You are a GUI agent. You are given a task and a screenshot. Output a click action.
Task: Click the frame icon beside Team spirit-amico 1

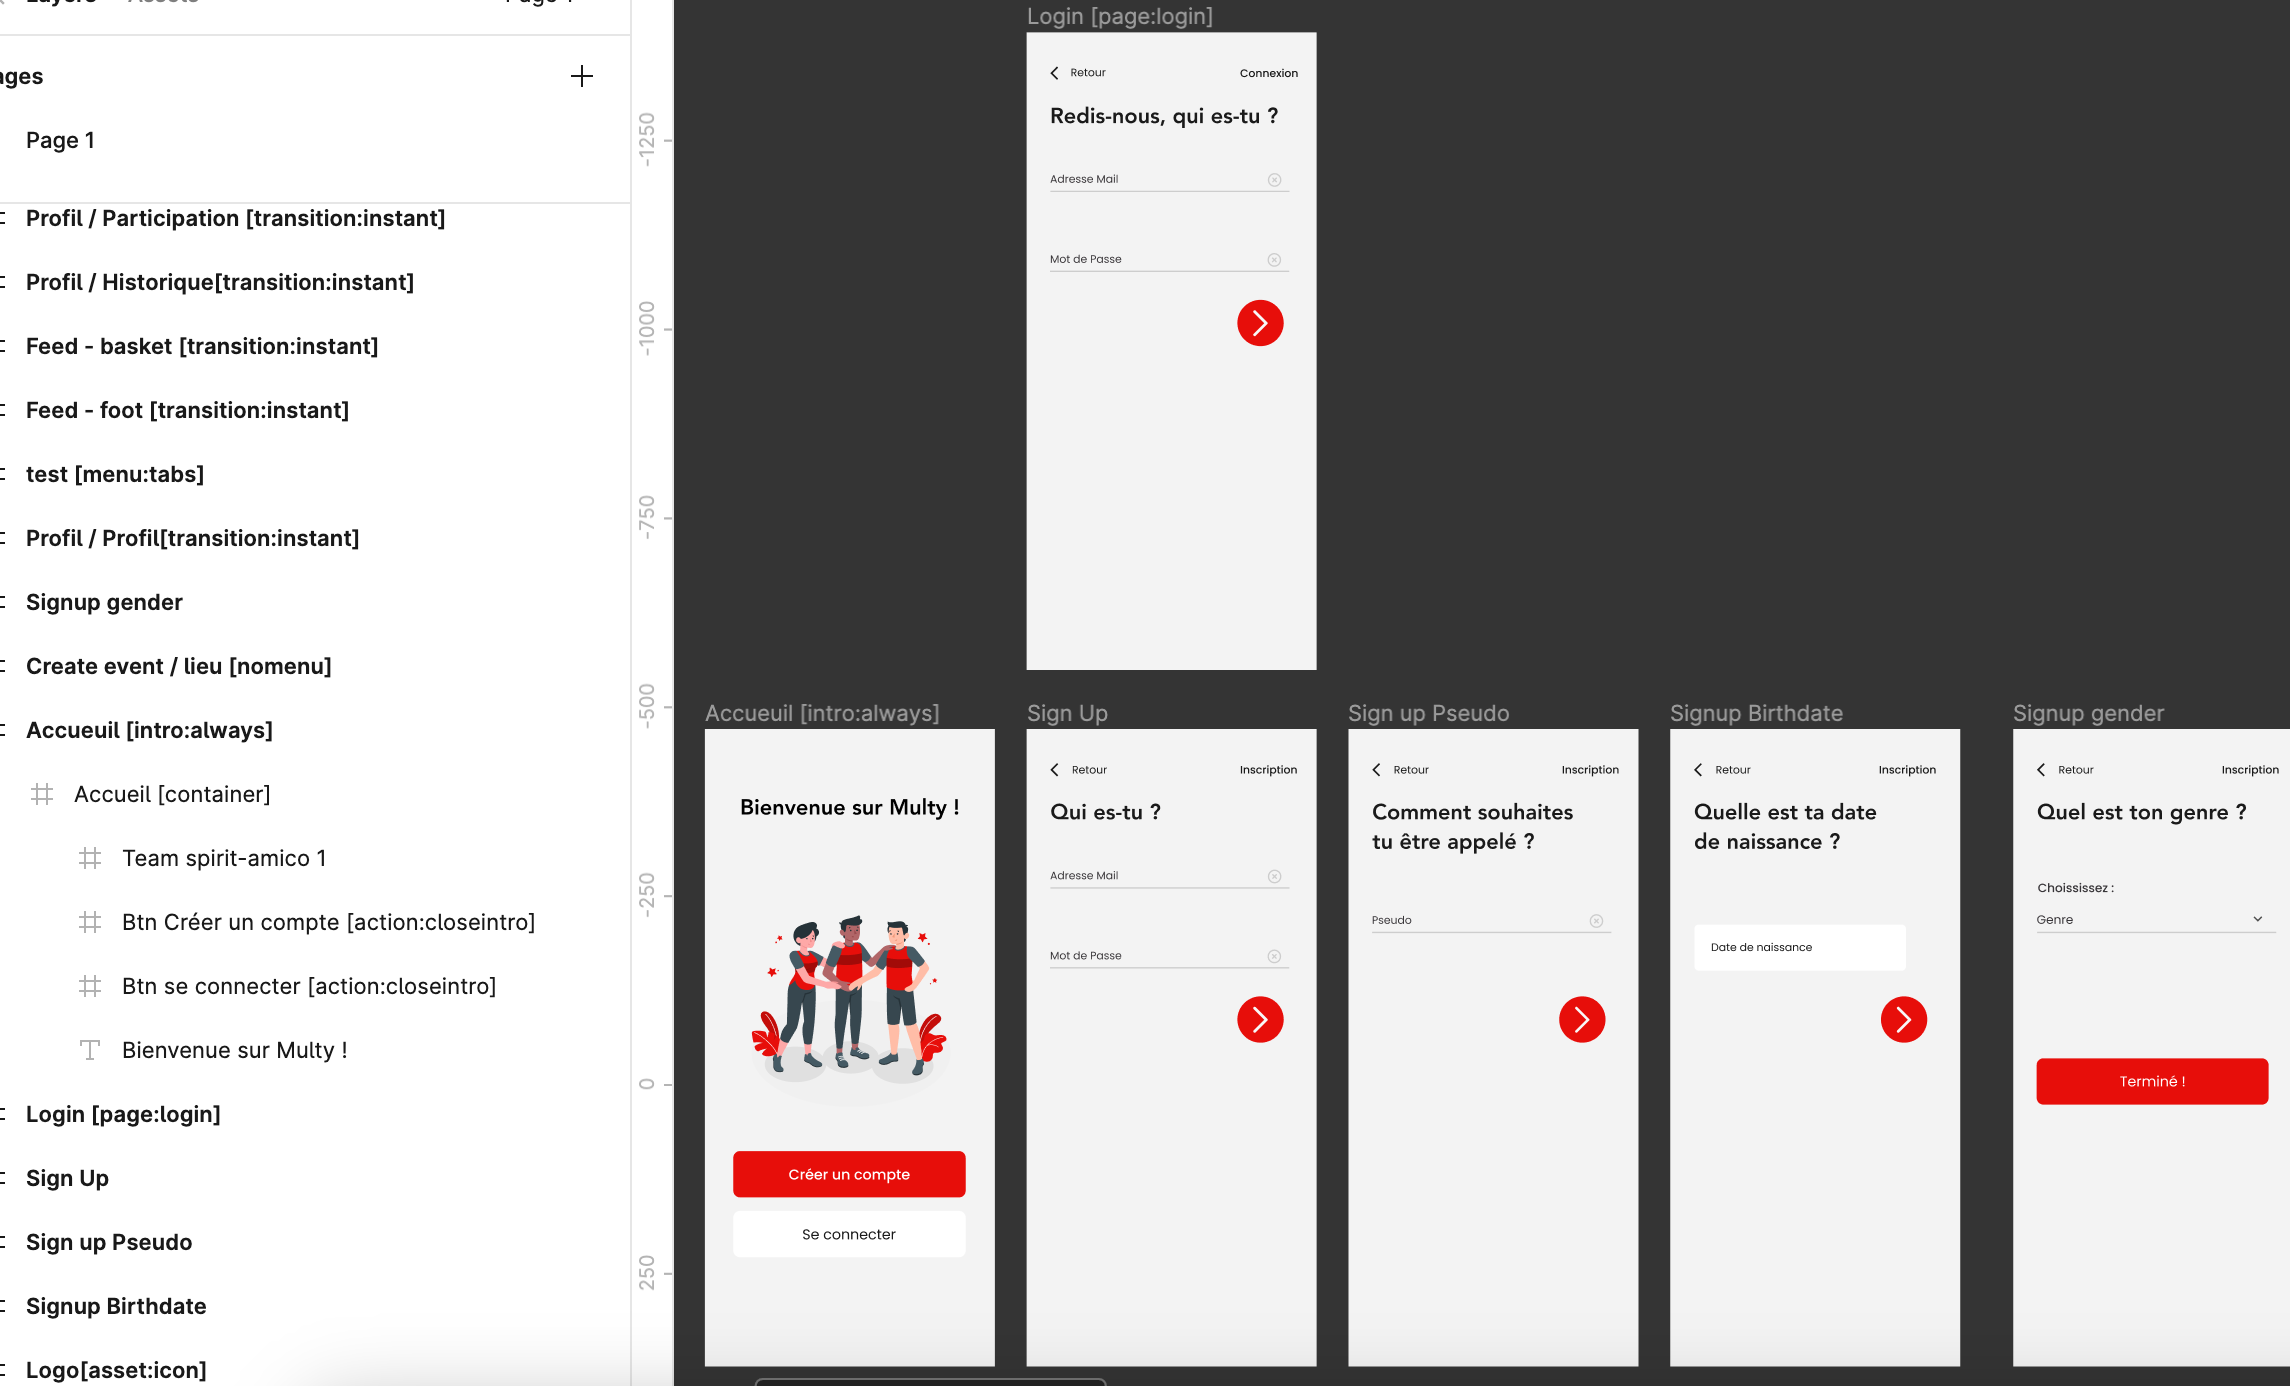(90, 858)
